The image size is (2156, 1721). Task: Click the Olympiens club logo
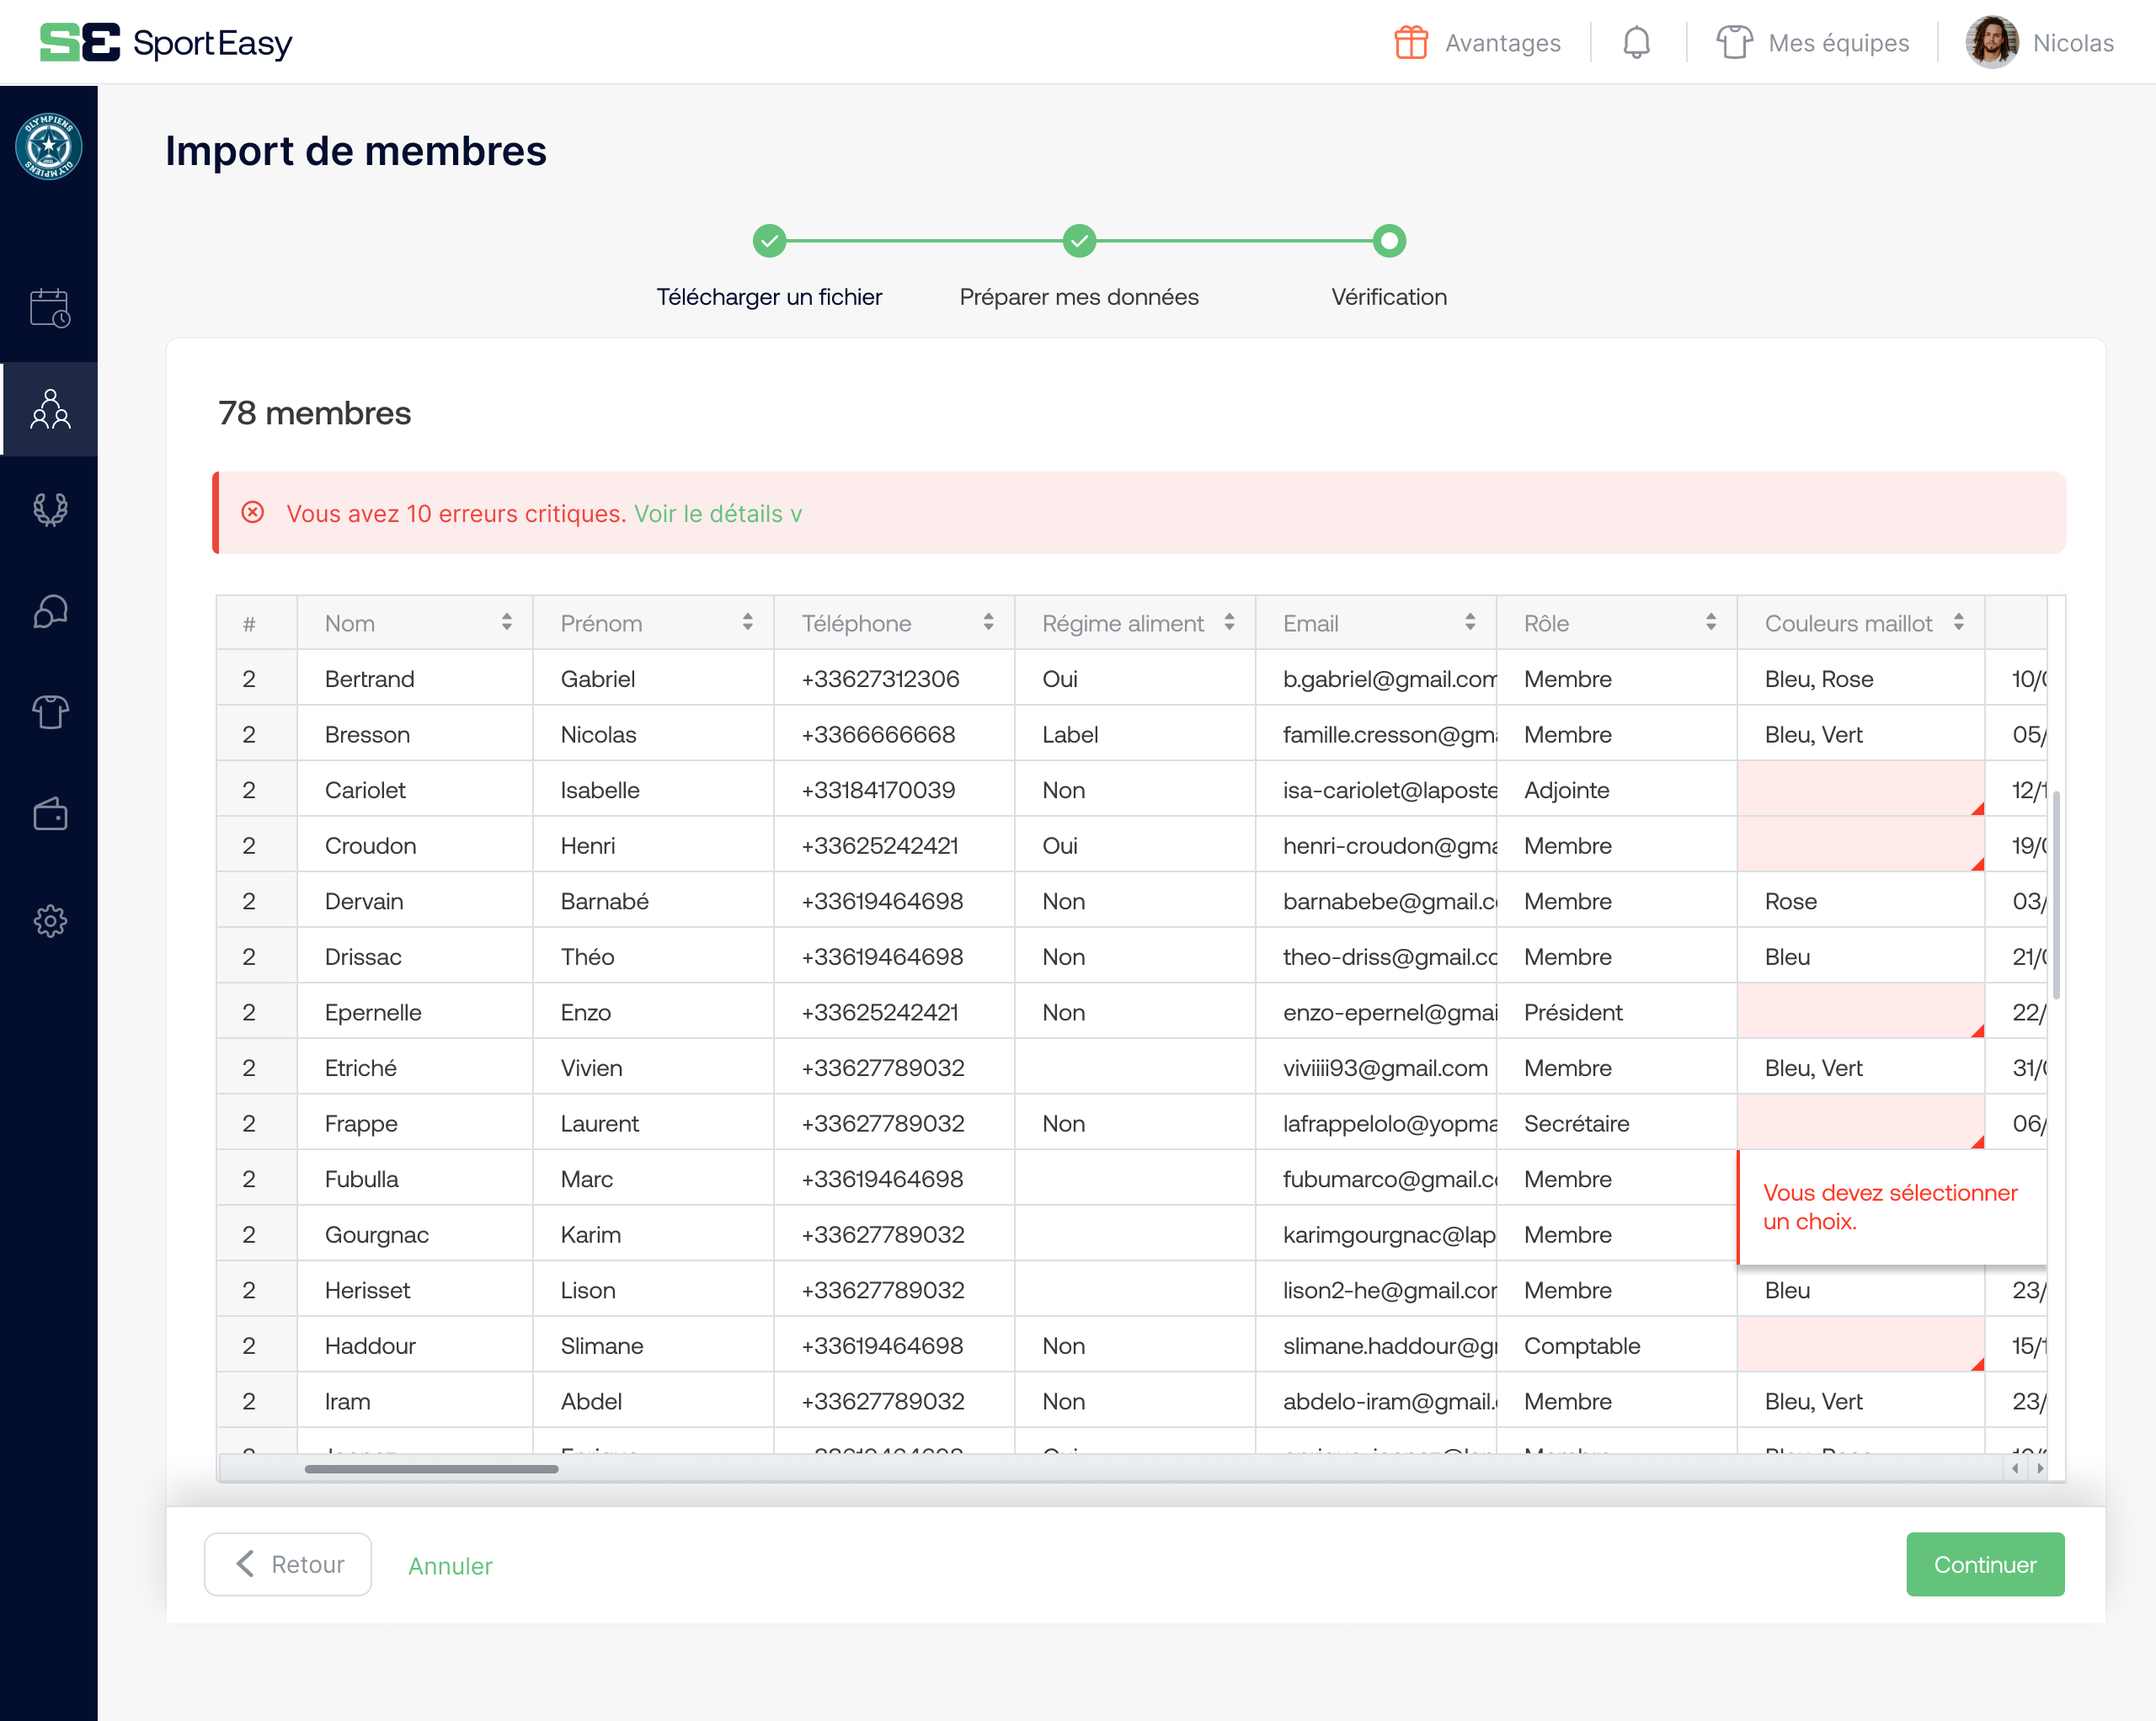pos(49,144)
